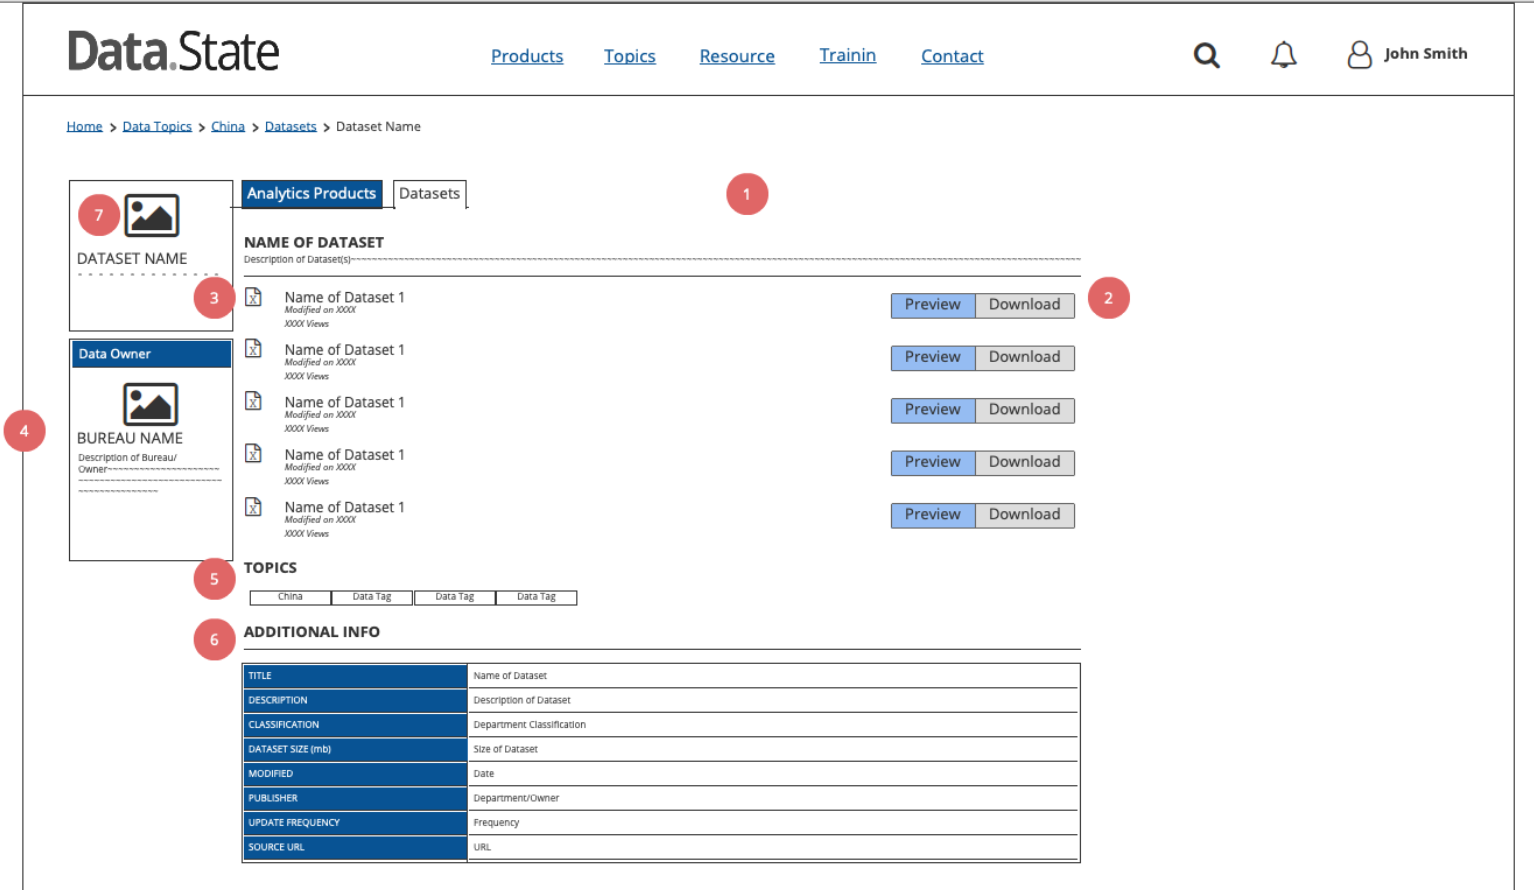Go to China via the breadcrumb trail

228,126
